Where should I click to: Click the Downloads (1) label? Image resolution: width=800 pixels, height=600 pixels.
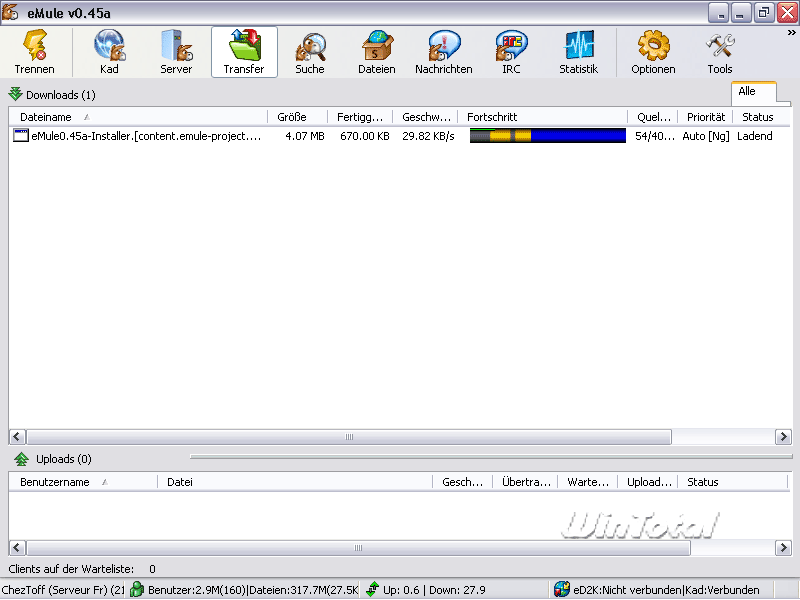coord(61,95)
